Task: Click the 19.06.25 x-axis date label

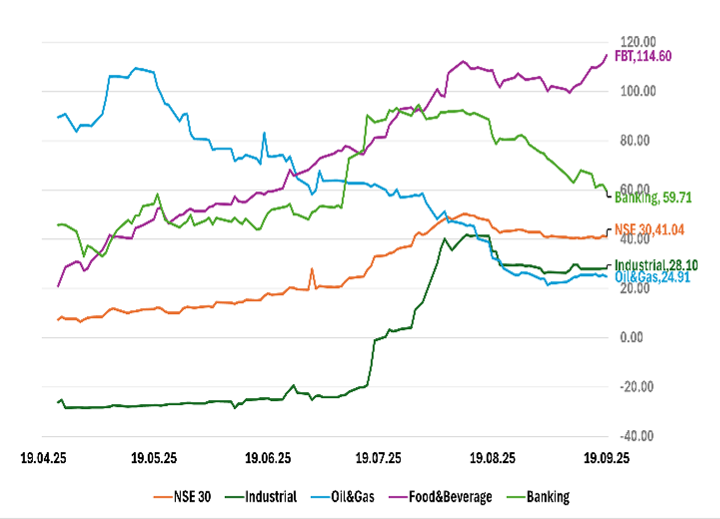Action: [x=268, y=458]
